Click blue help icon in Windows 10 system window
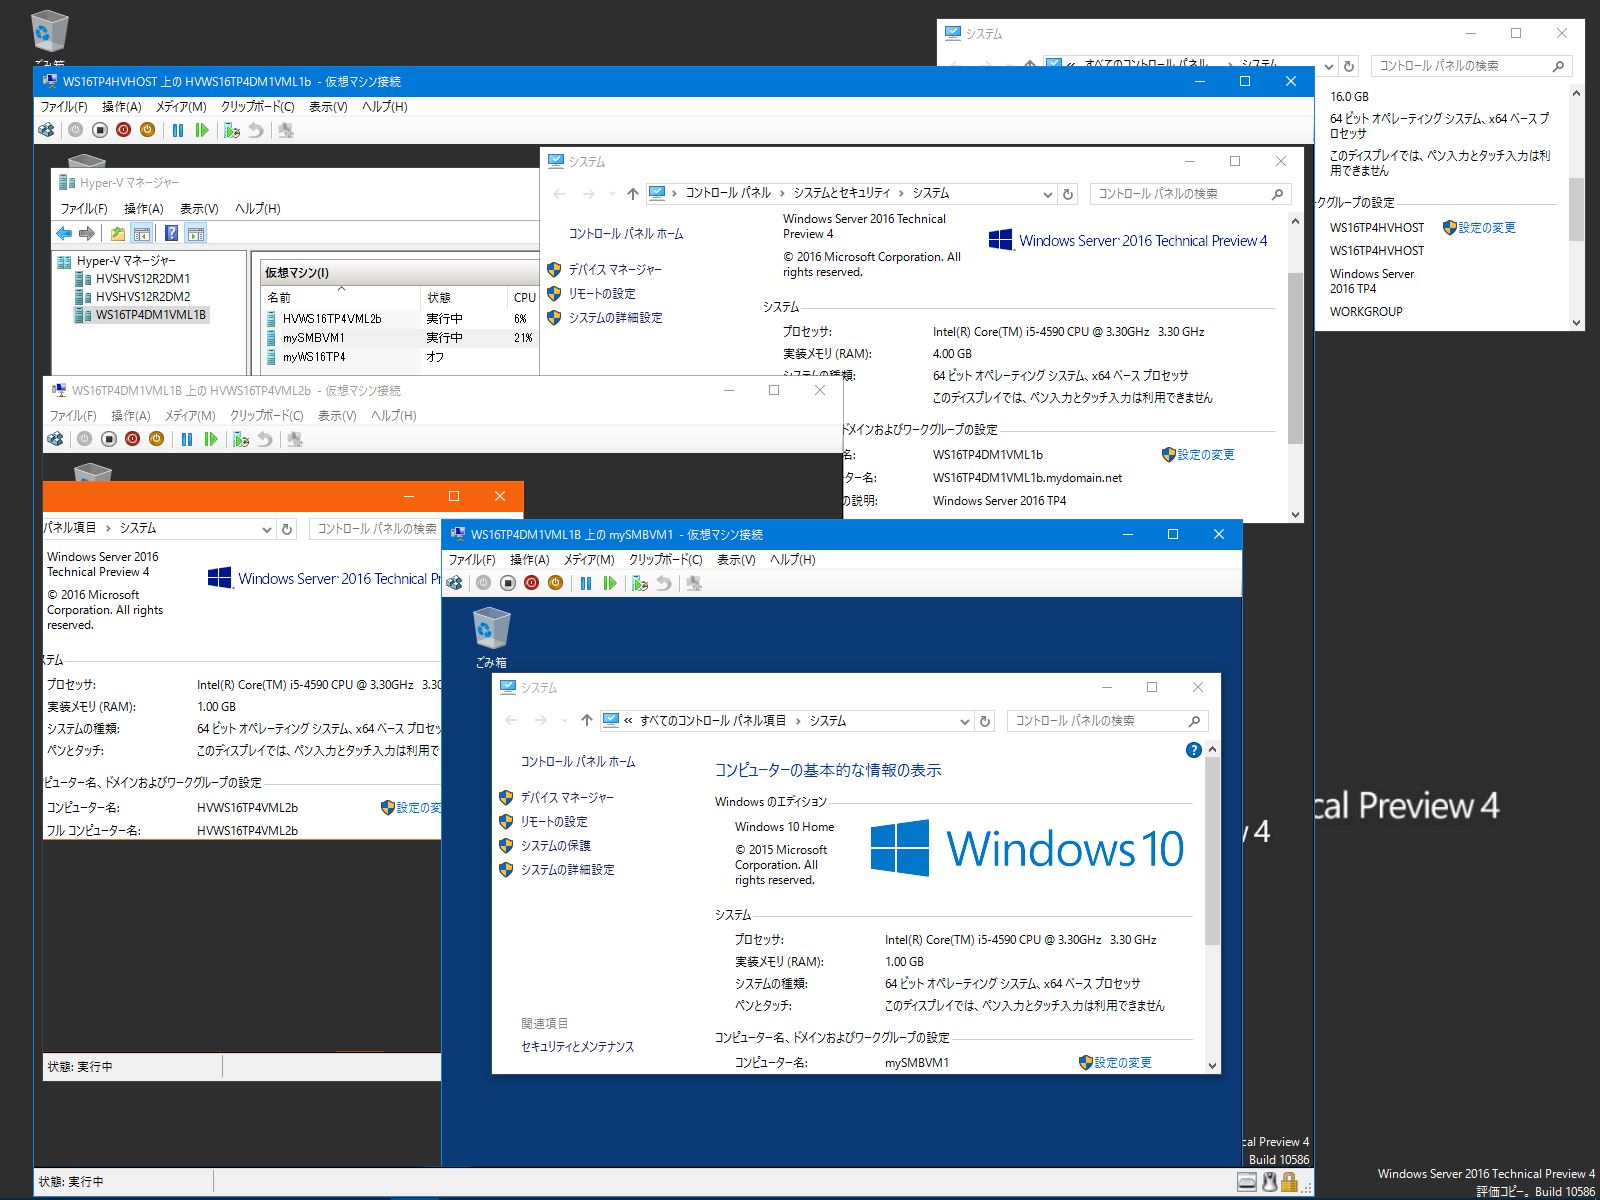 pos(1193,750)
